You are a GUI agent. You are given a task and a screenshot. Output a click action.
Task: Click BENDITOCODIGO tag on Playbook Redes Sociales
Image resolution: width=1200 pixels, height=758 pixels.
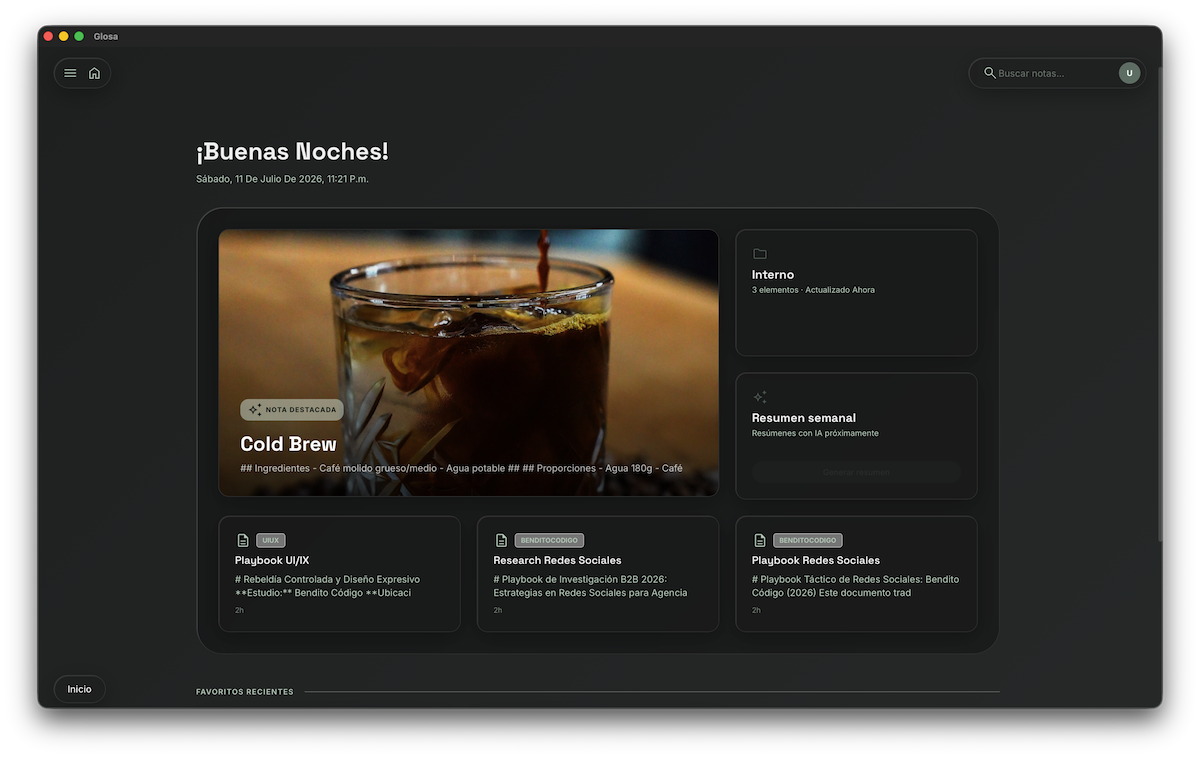point(808,540)
